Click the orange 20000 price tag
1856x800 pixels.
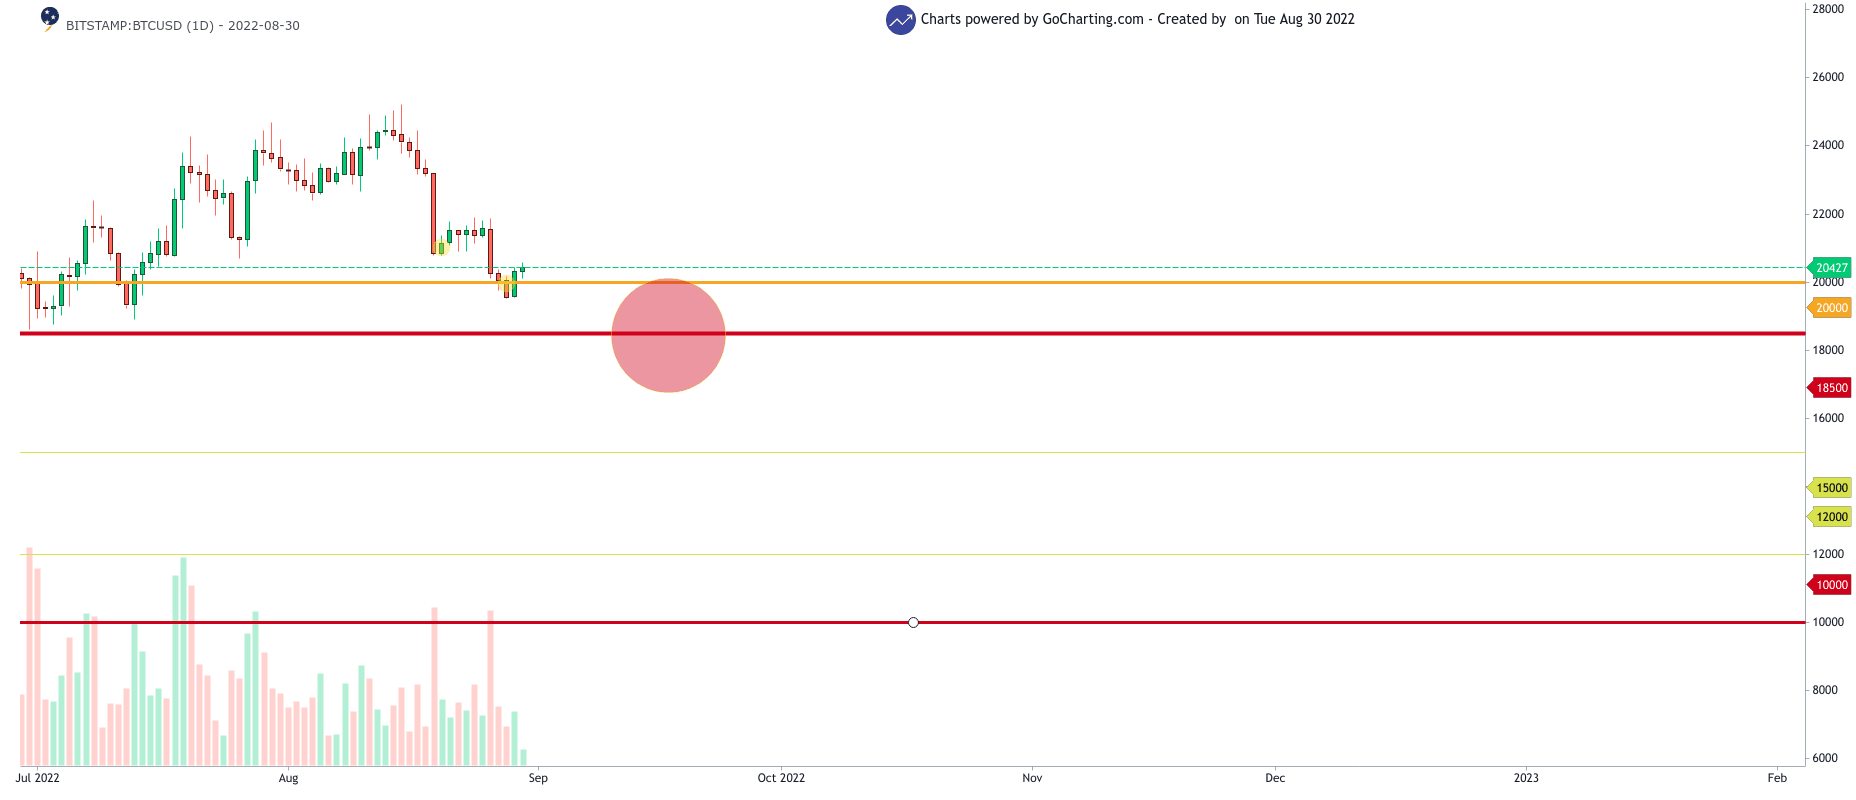pyautogui.click(x=1830, y=308)
